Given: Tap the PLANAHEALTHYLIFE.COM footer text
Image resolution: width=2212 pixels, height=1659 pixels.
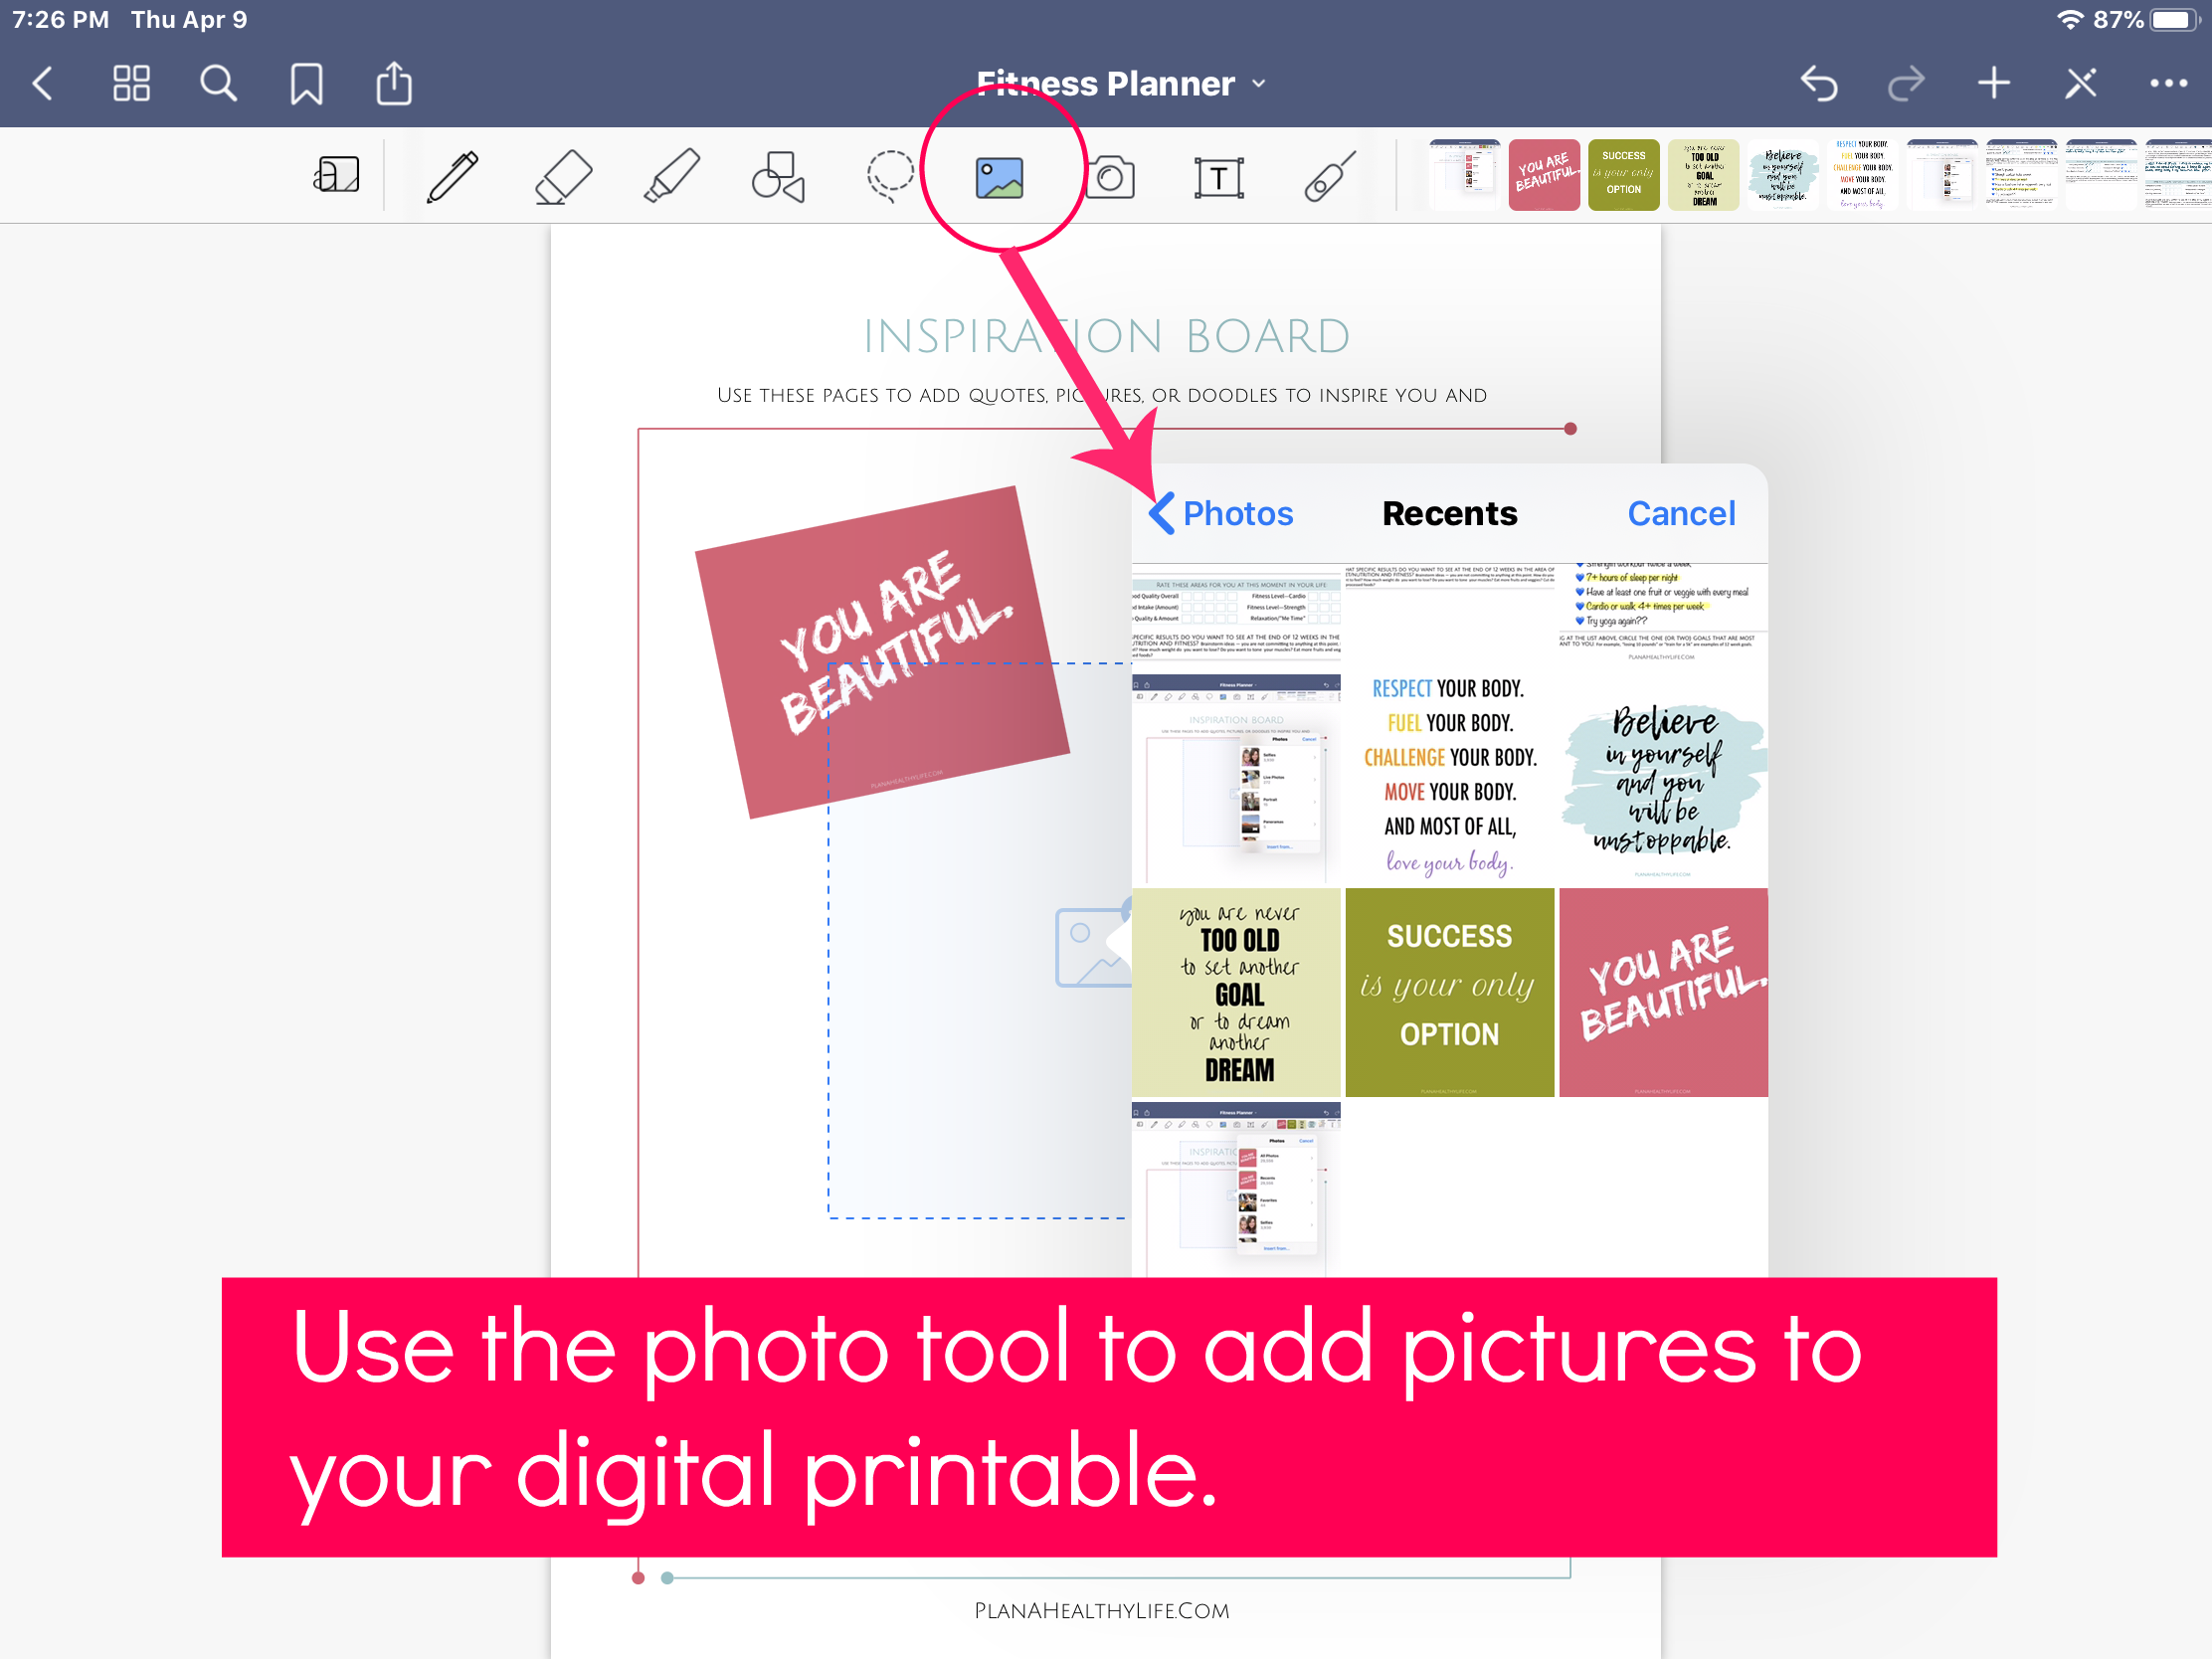Looking at the screenshot, I should (1102, 1610).
